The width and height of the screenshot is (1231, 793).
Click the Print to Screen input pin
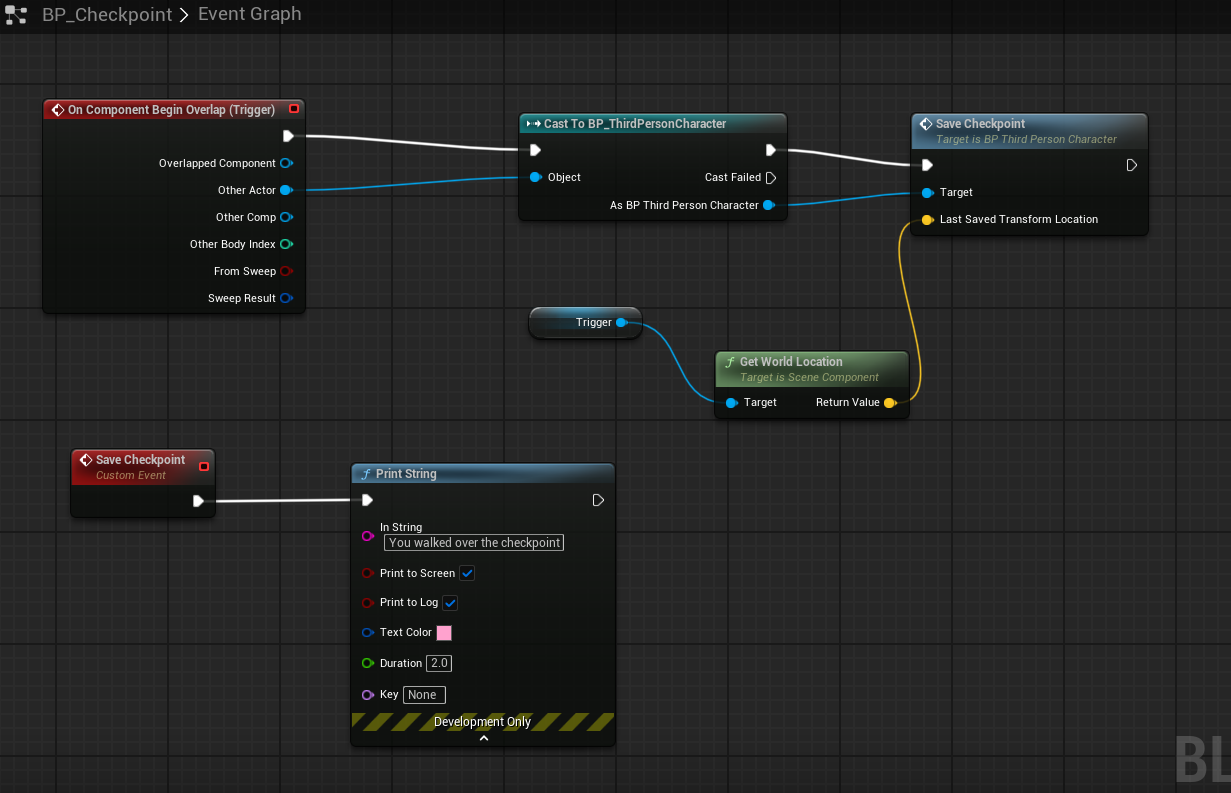click(x=368, y=573)
